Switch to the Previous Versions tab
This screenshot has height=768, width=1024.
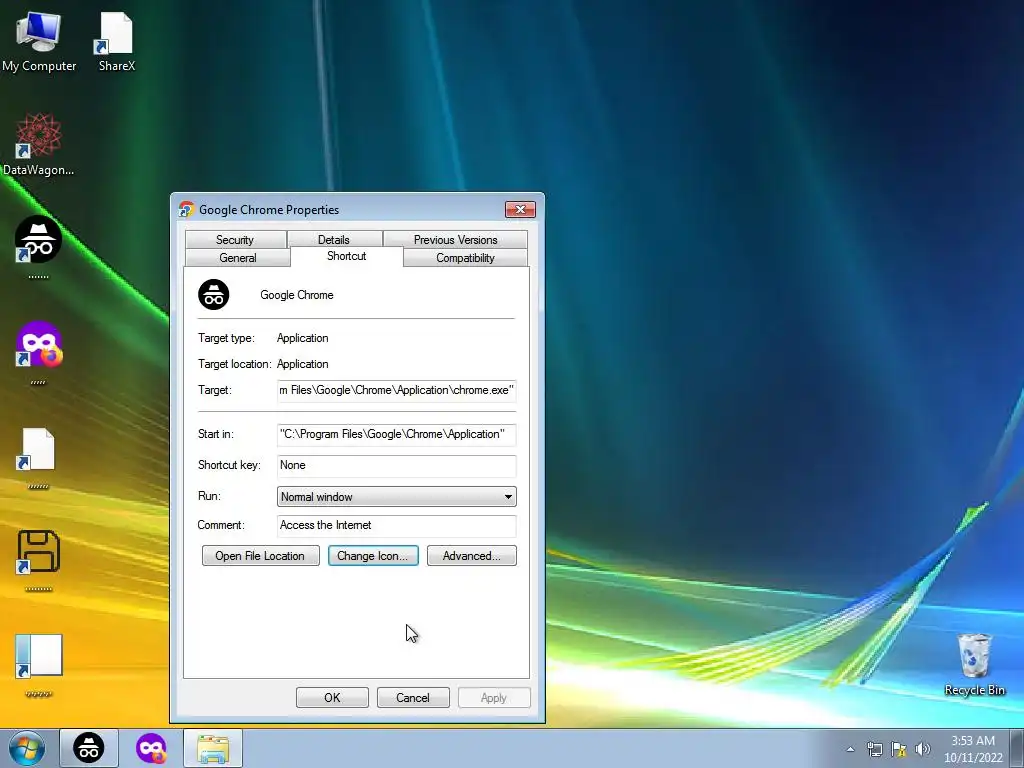point(455,240)
